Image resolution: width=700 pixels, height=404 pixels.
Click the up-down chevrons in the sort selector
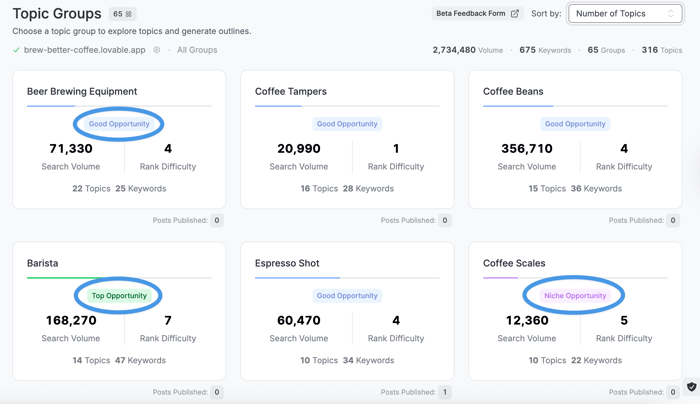pos(671,14)
